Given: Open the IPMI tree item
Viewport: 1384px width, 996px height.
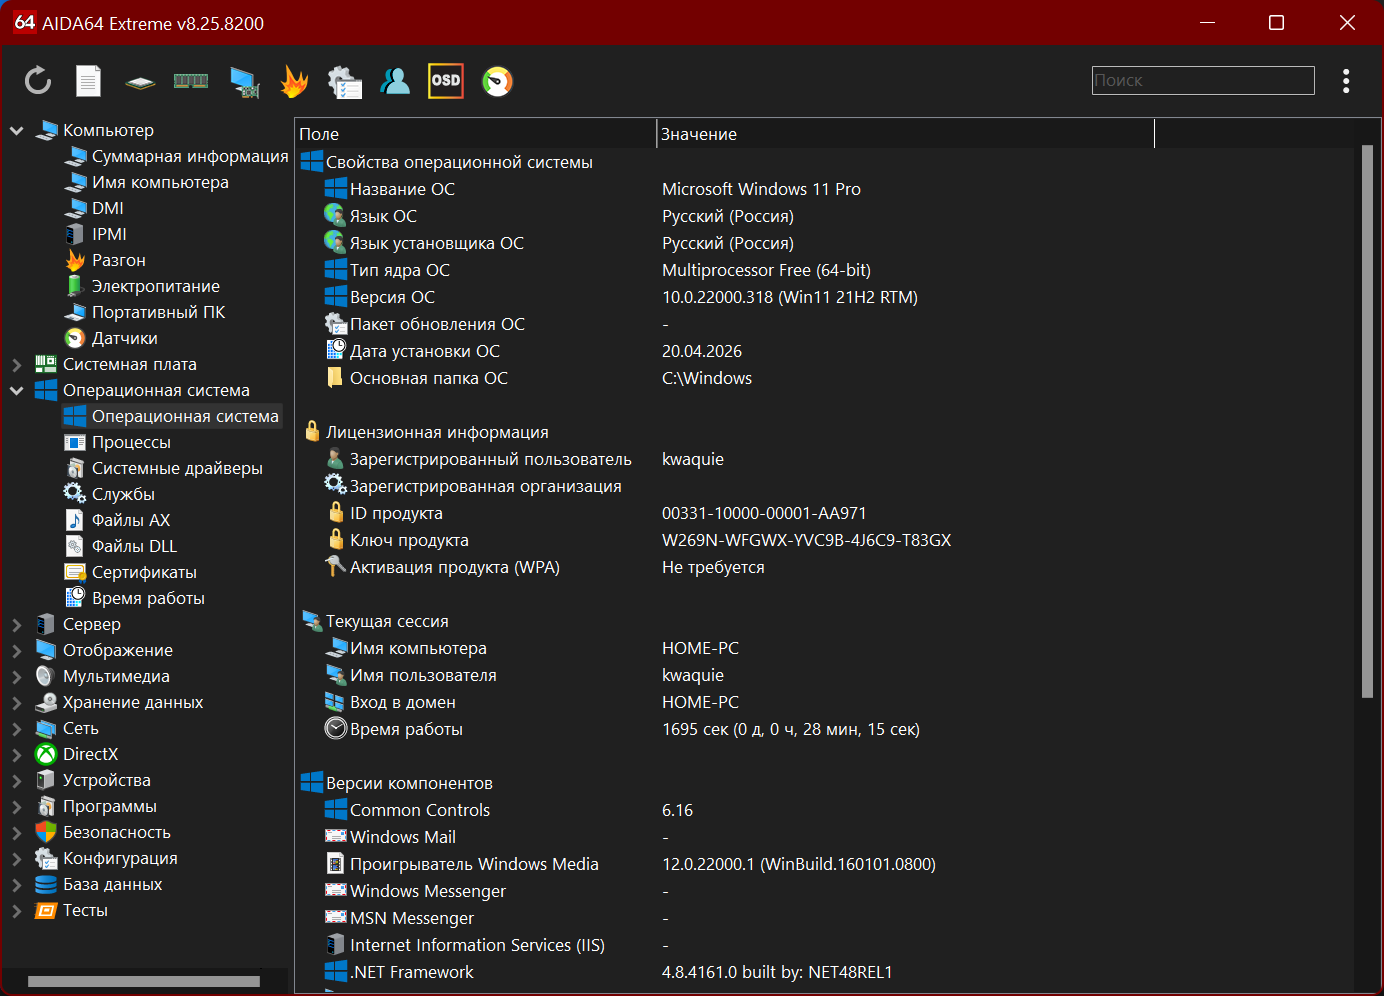Looking at the screenshot, I should 96,234.
